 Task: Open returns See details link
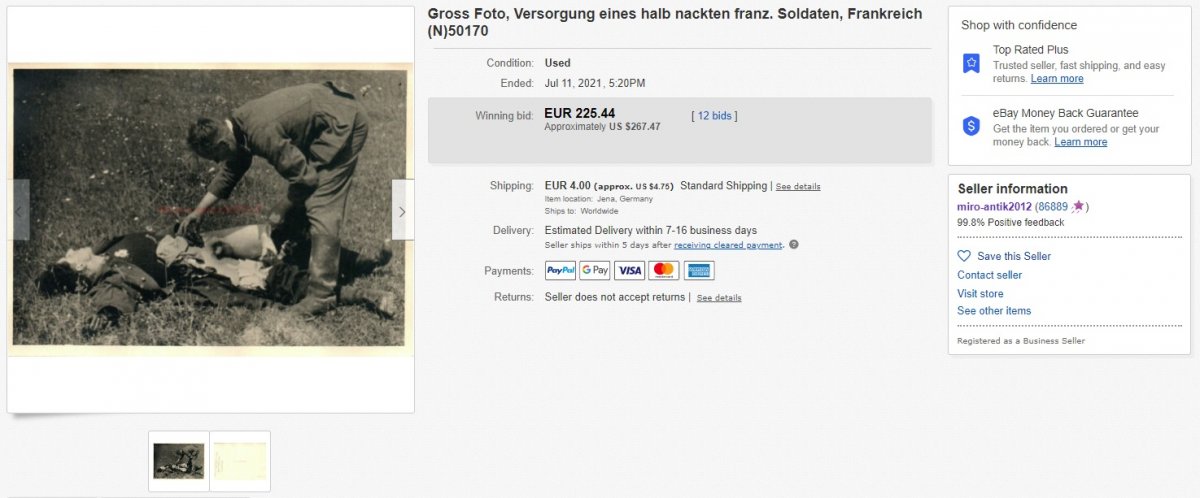click(719, 298)
